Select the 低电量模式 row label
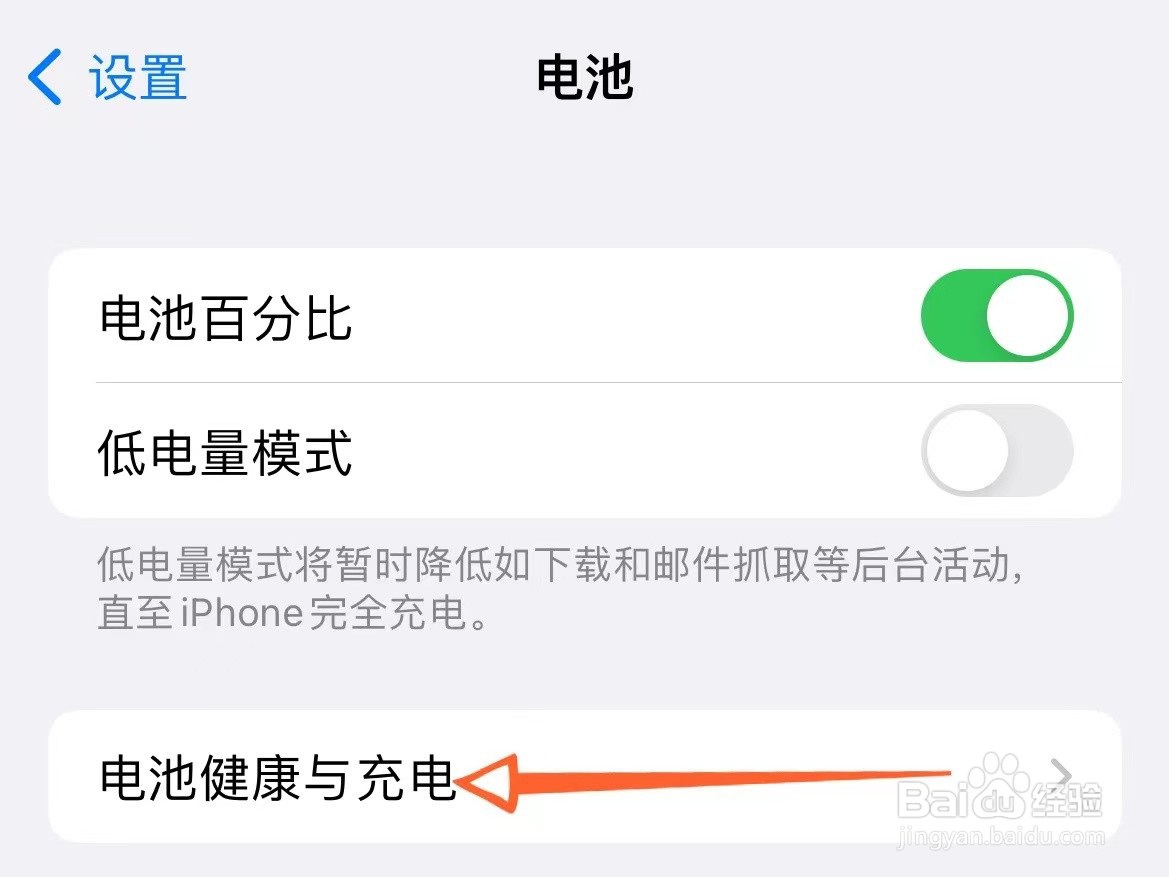The image size is (1169, 877). coord(226,453)
